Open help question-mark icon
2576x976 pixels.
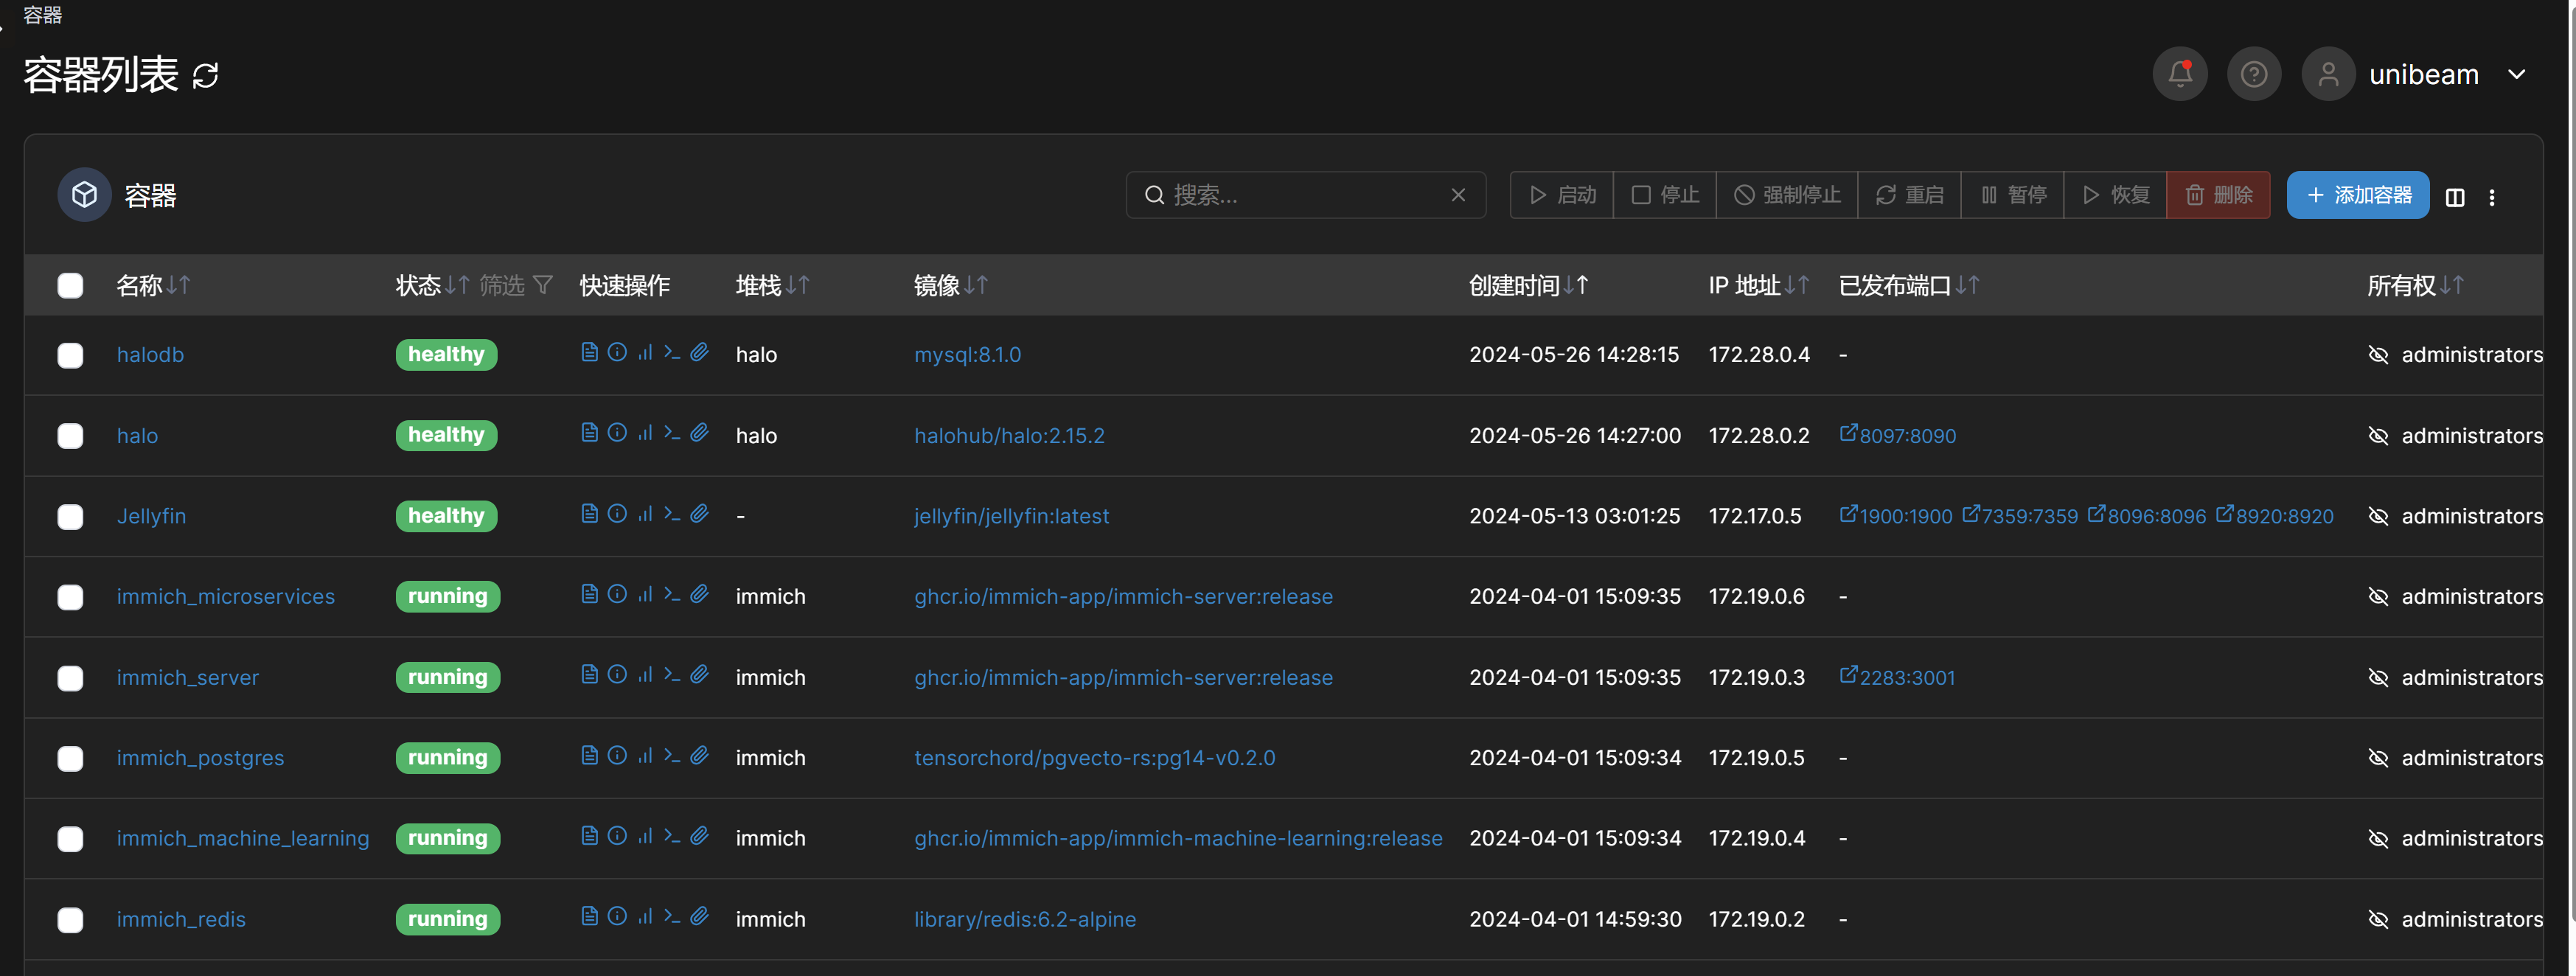click(2254, 74)
